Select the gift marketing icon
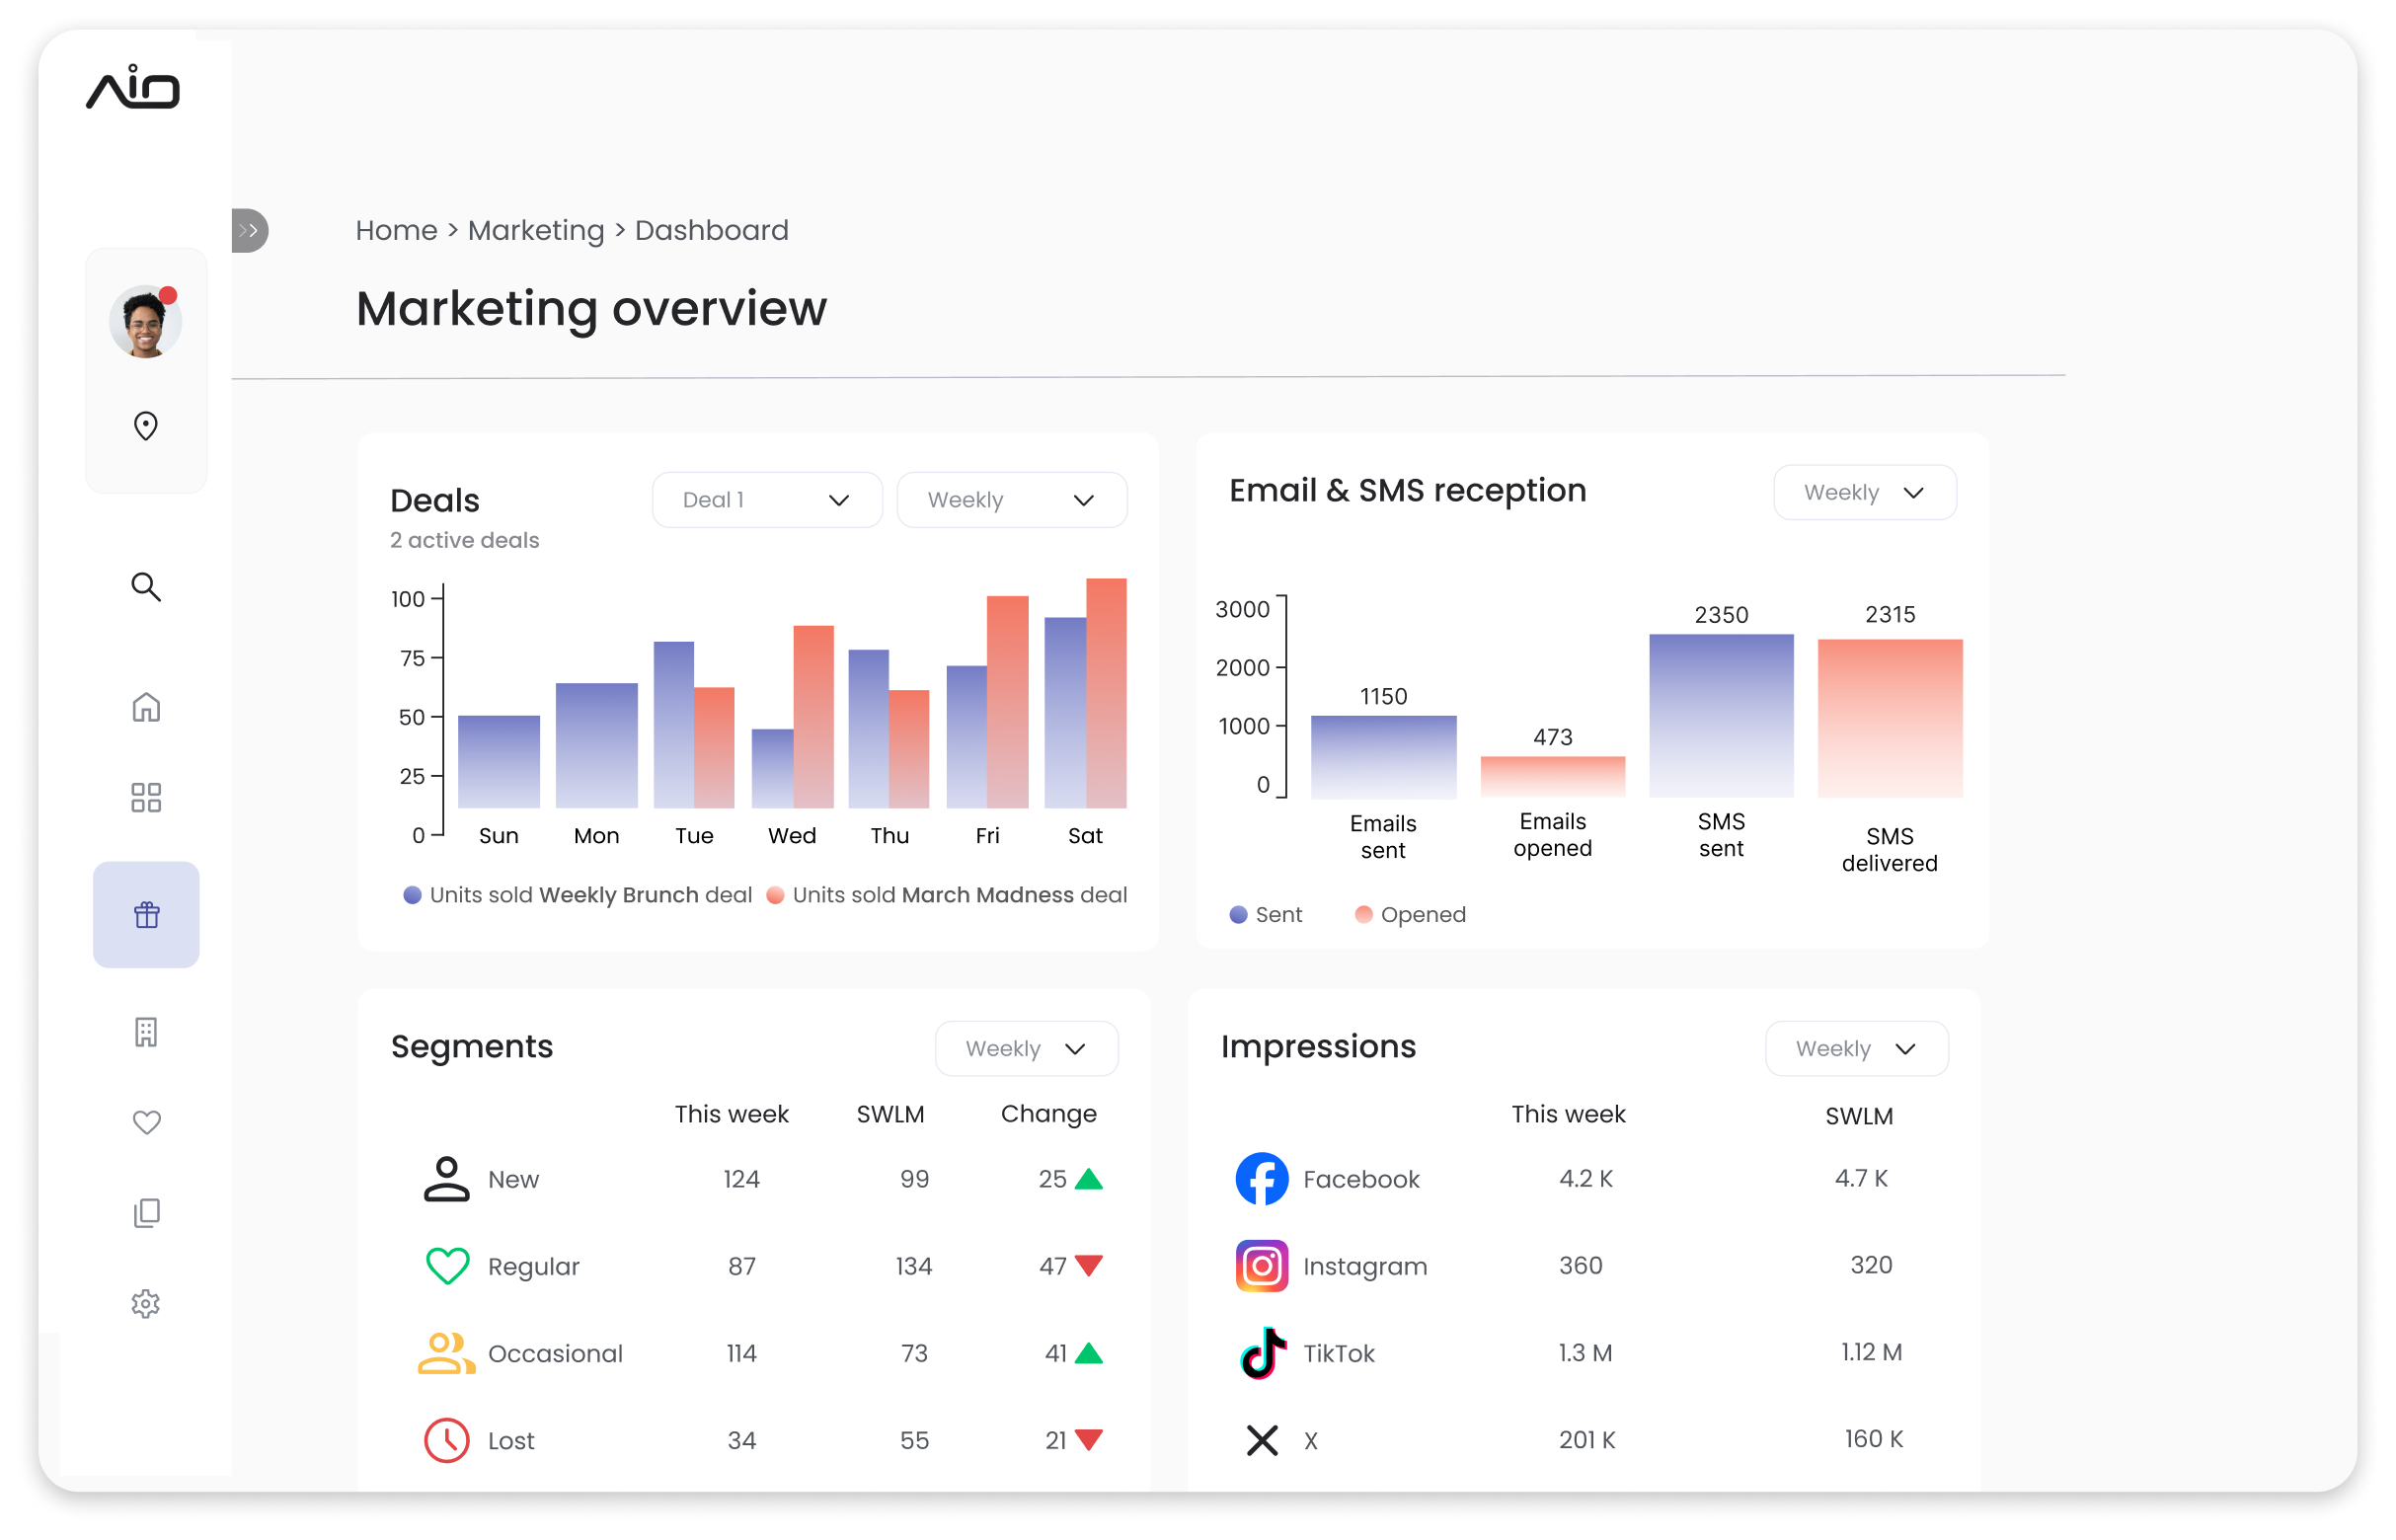The height and width of the screenshot is (1540, 2396). (146, 914)
